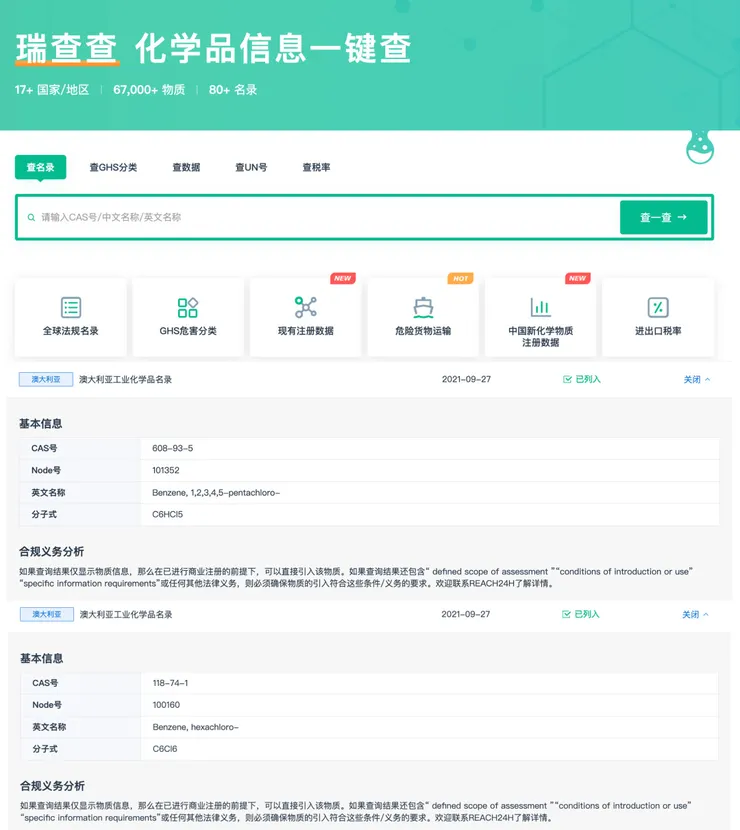The height and width of the screenshot is (830, 740).
Task: Collapse the hexachlorobenzene entry via 关闭
Action: (x=695, y=614)
